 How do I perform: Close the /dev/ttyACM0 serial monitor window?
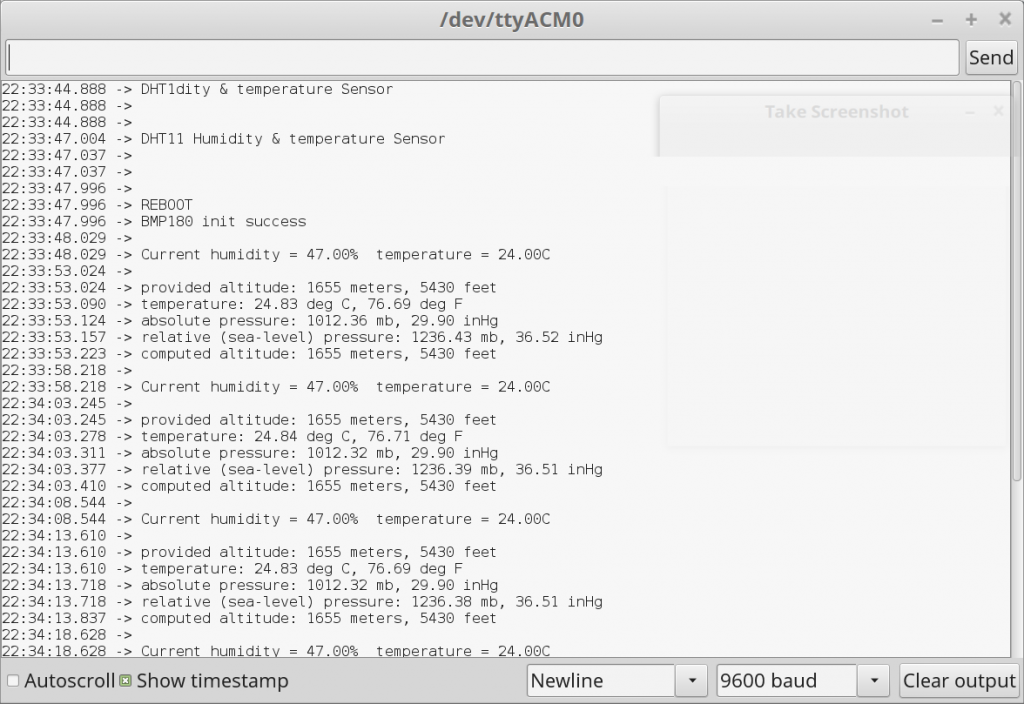tap(1004, 20)
